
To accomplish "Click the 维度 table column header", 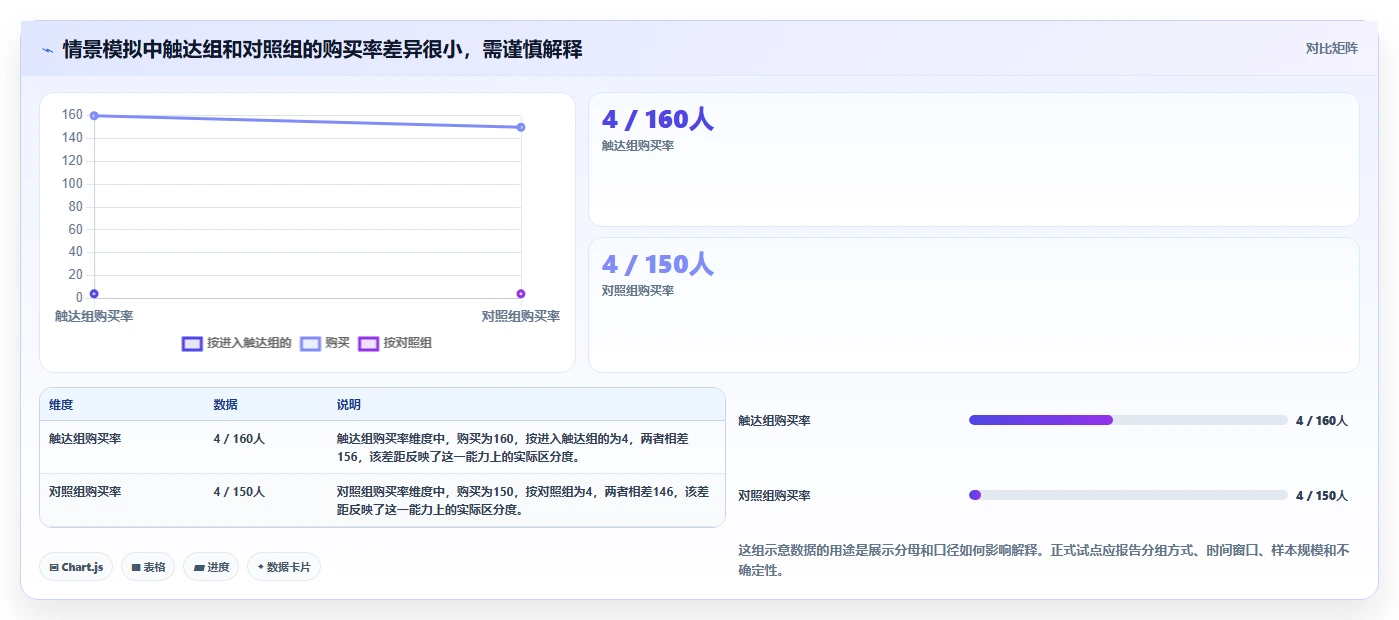I will pyautogui.click(x=61, y=405).
